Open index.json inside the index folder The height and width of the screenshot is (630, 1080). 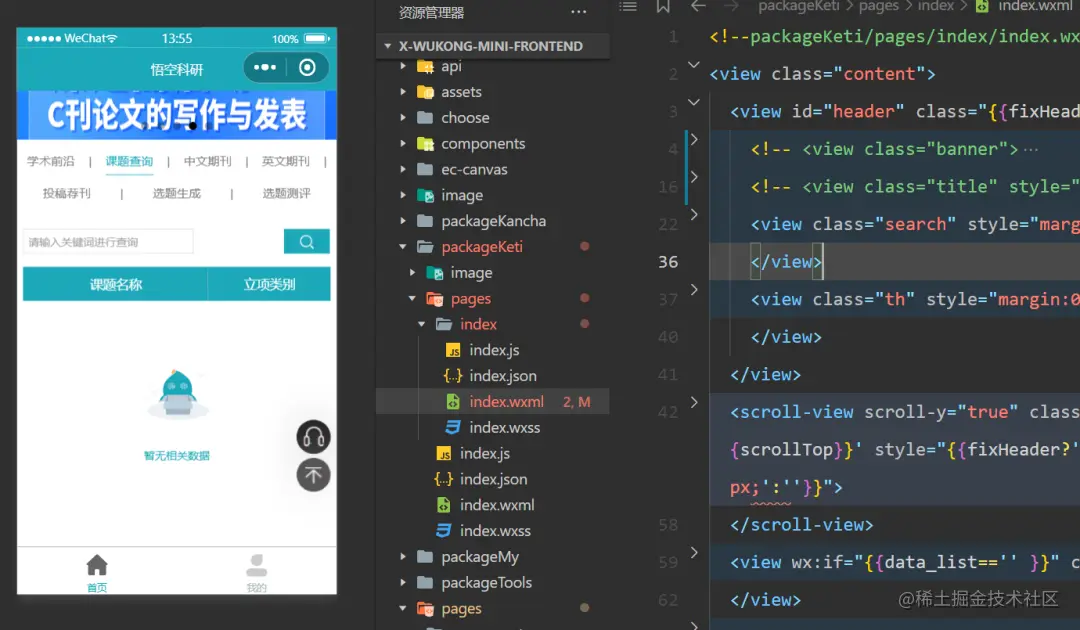coord(502,376)
